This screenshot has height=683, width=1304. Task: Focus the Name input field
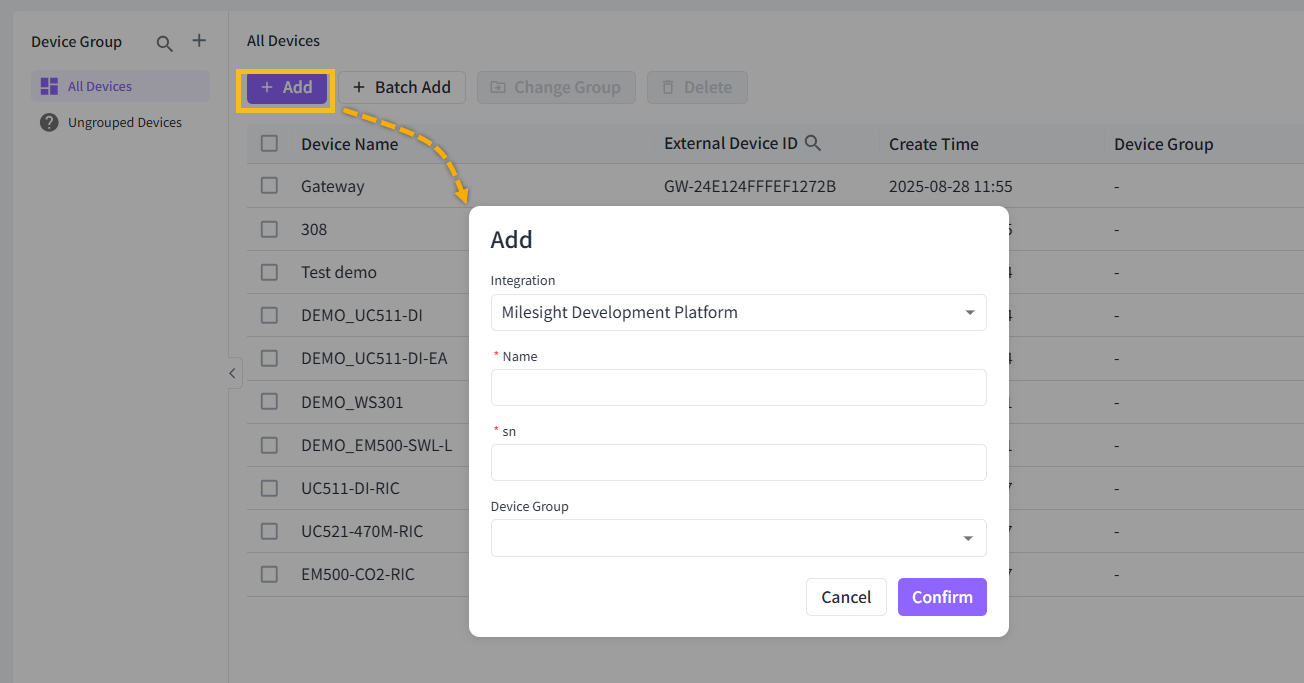point(738,388)
